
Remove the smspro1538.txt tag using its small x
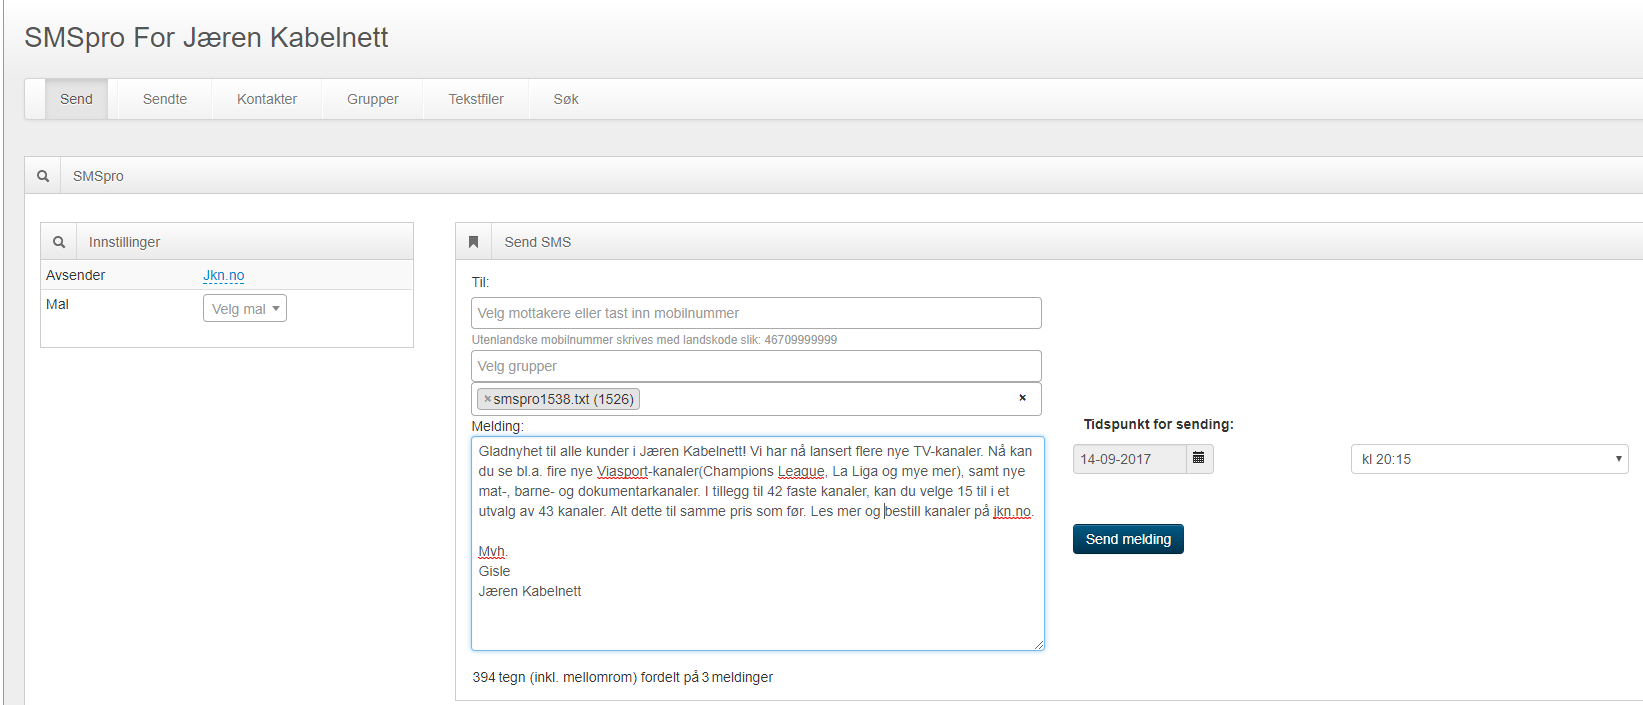tap(487, 399)
